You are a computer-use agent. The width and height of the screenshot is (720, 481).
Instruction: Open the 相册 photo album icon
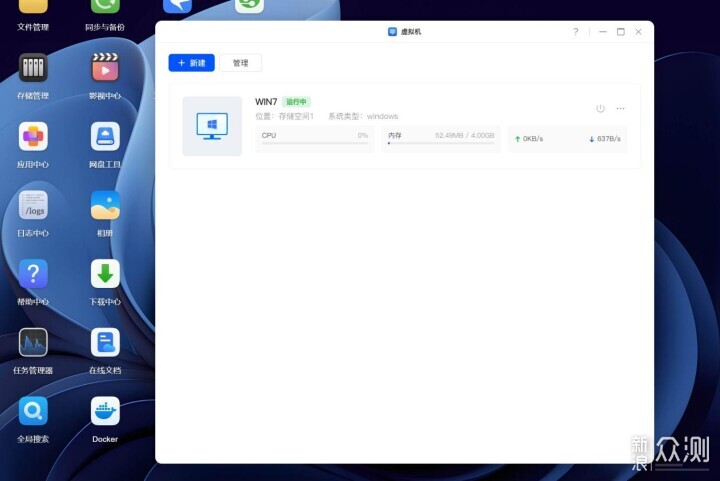[x=105, y=205]
